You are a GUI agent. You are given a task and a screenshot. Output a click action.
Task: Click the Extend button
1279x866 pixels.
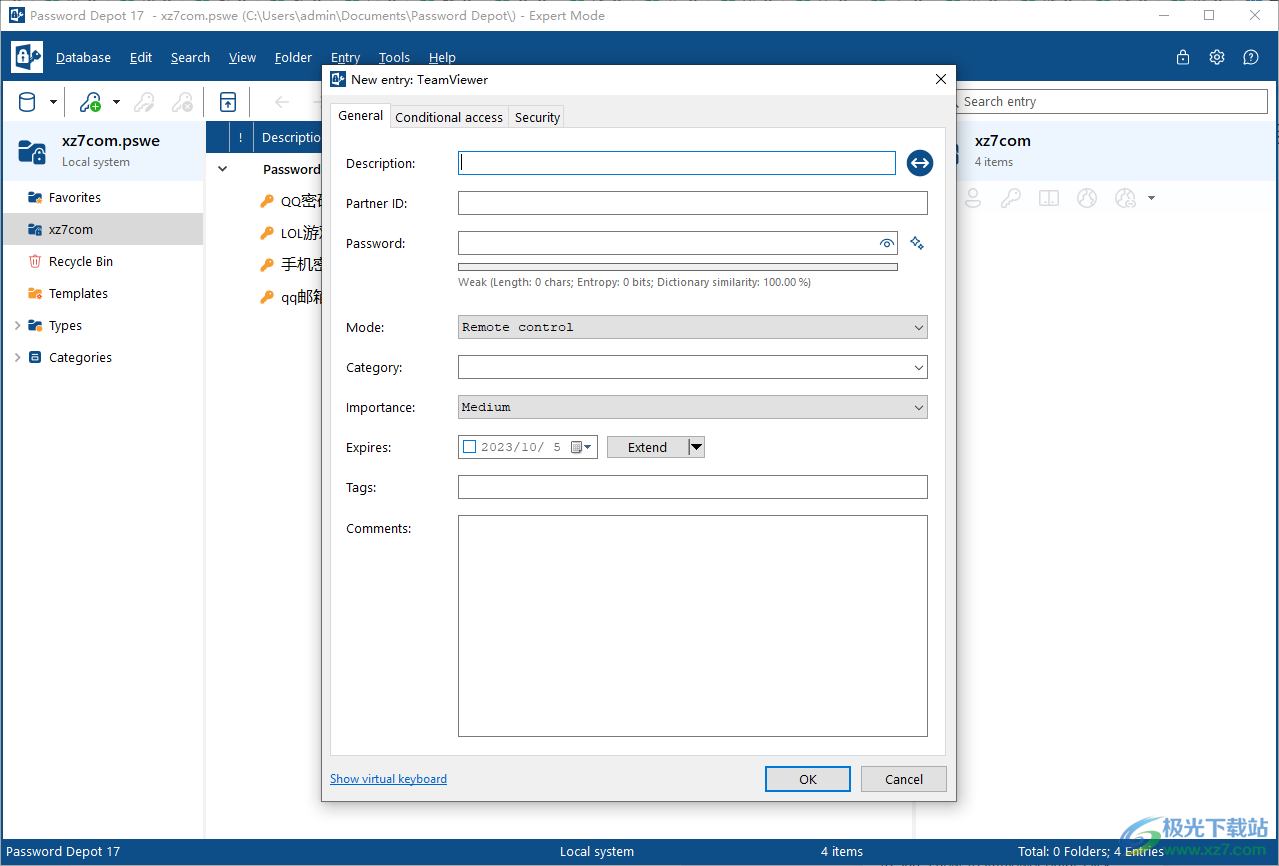point(647,447)
